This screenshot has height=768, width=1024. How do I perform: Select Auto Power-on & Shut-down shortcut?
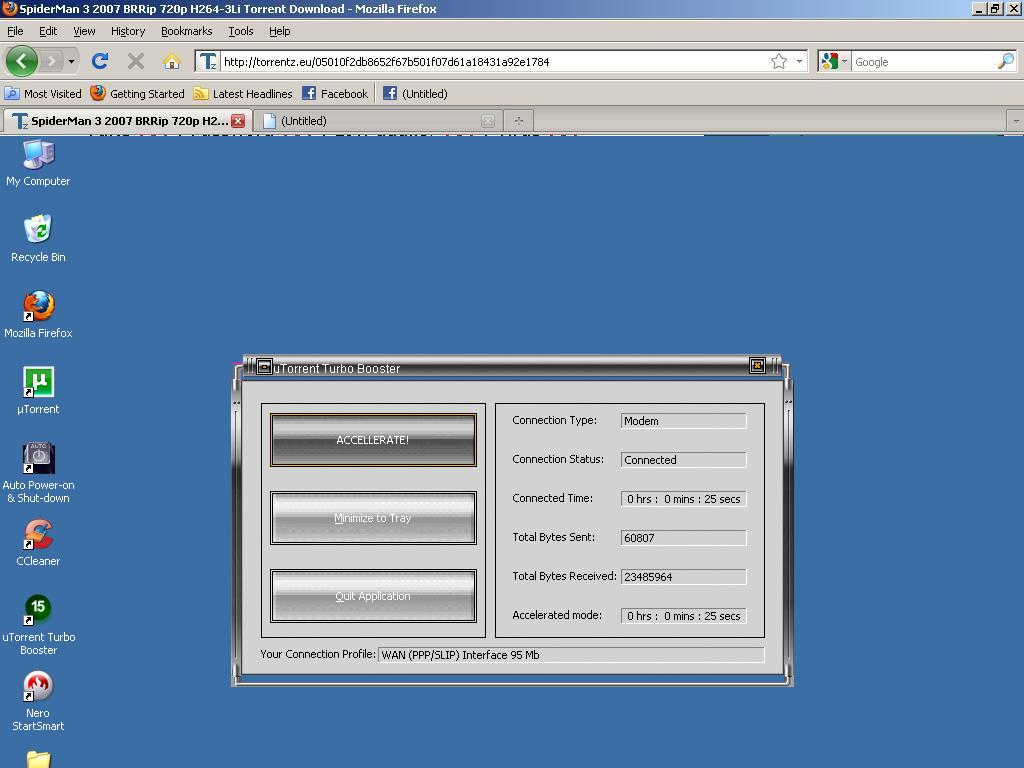coord(38,473)
